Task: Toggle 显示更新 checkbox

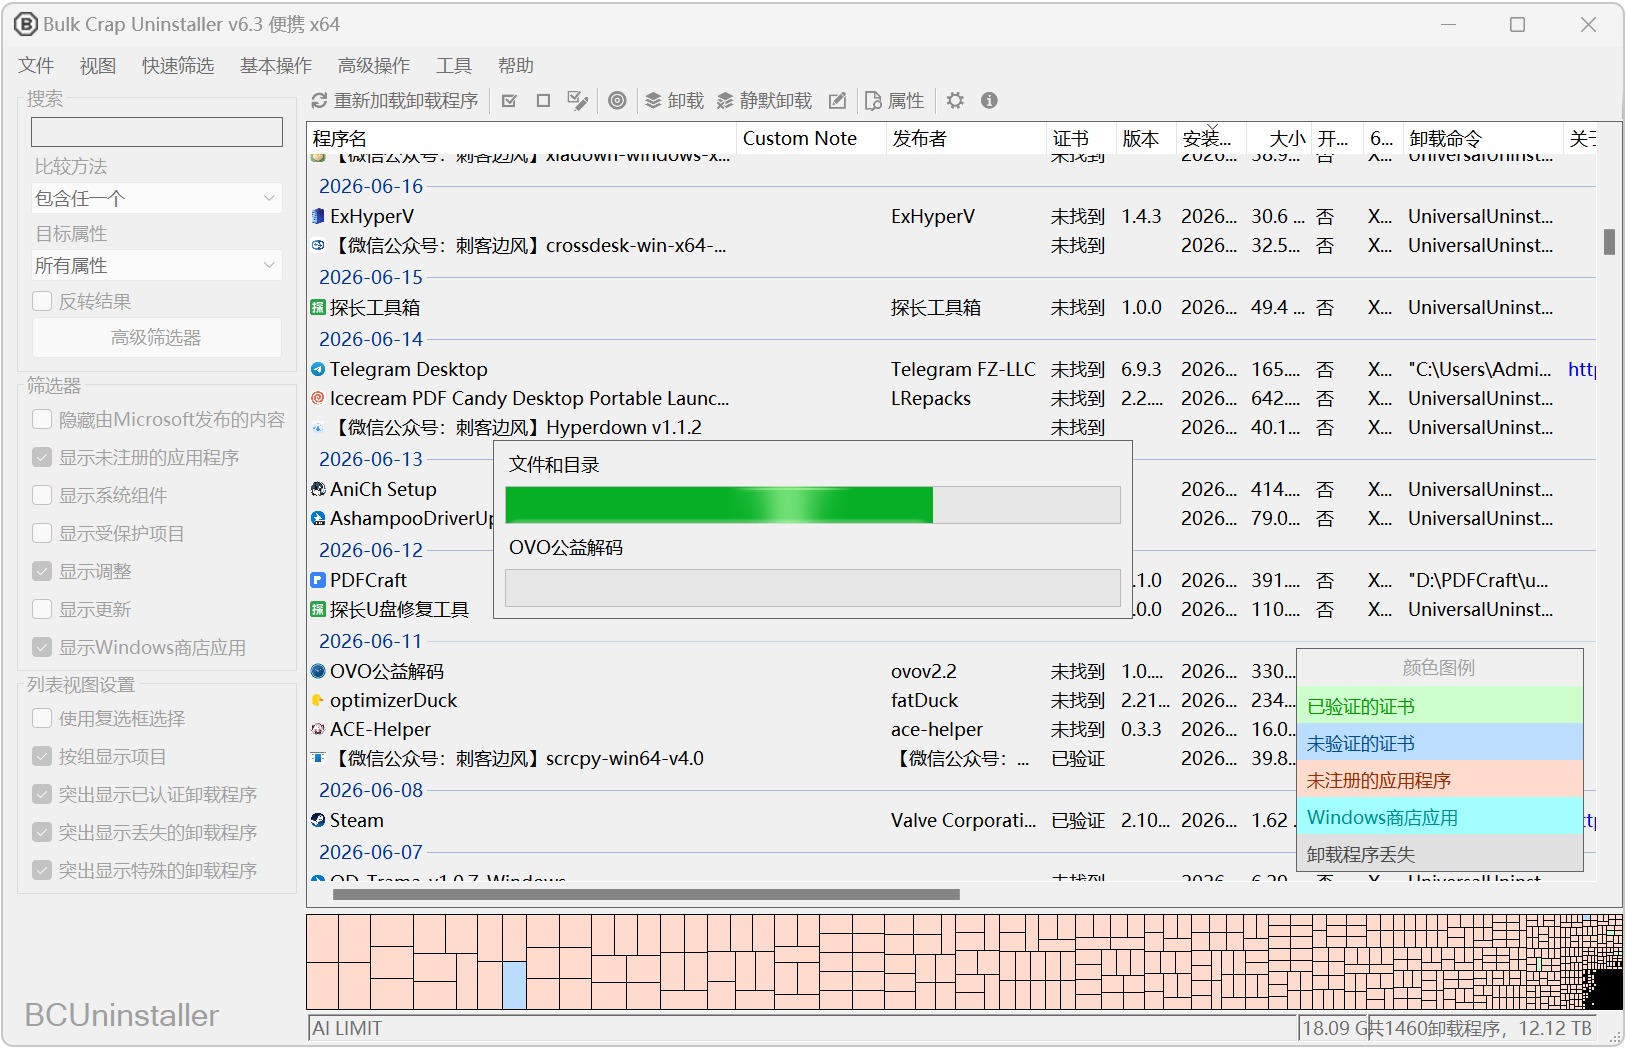Action: pos(42,609)
